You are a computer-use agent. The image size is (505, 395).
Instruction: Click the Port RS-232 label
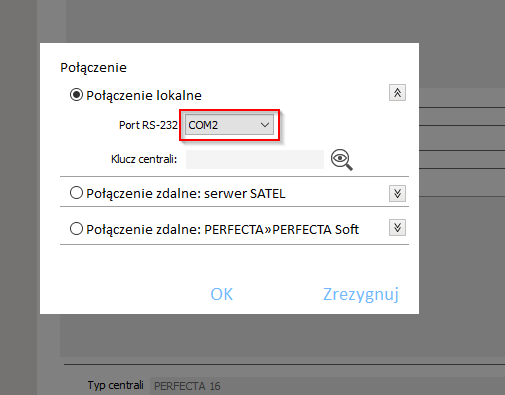(148, 125)
